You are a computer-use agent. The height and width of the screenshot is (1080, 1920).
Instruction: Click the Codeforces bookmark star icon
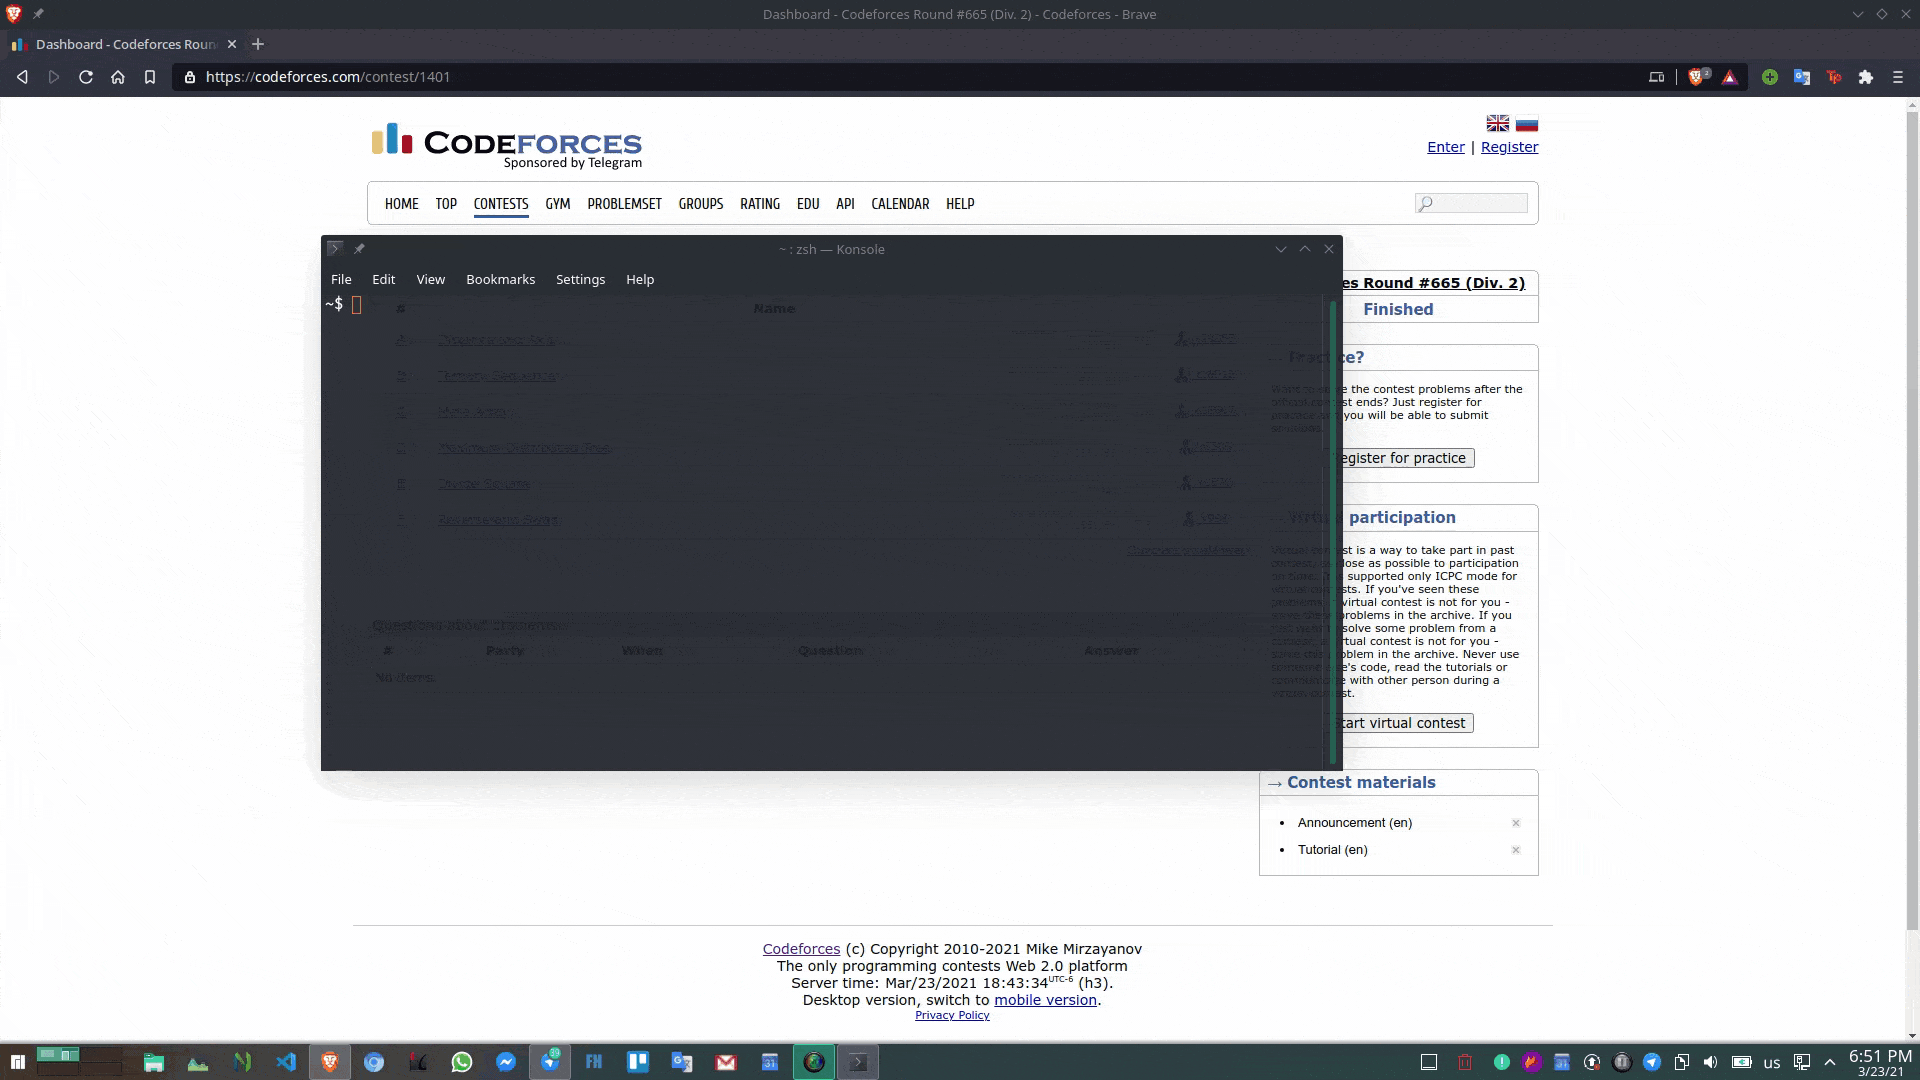click(x=149, y=76)
